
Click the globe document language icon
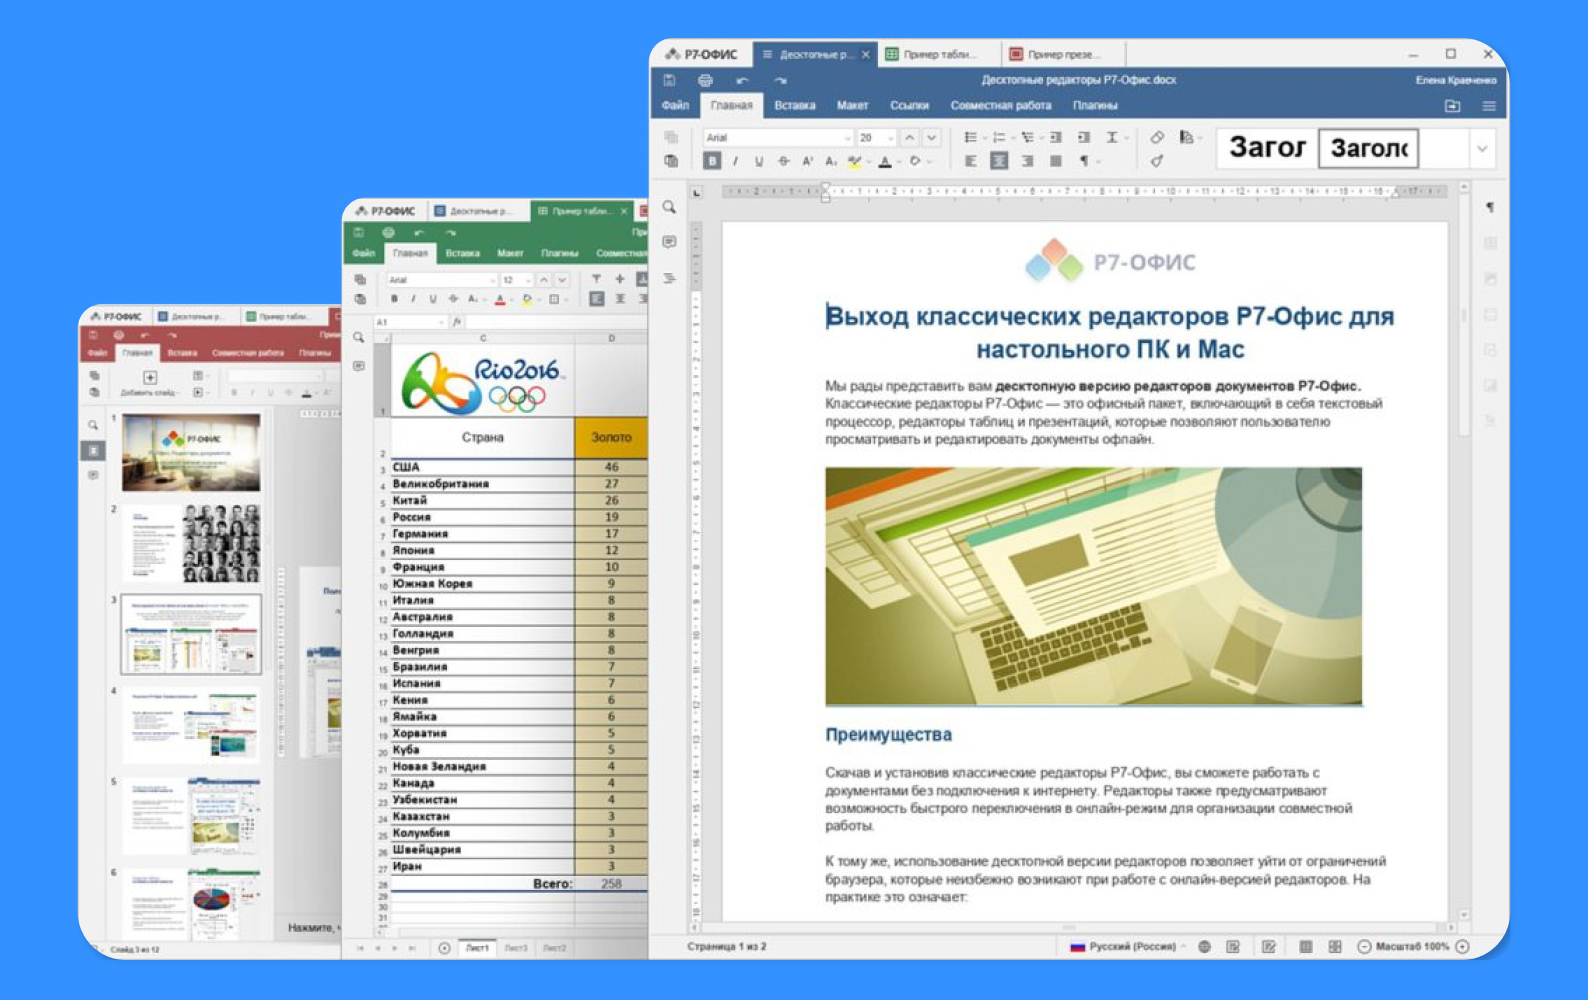(1205, 946)
